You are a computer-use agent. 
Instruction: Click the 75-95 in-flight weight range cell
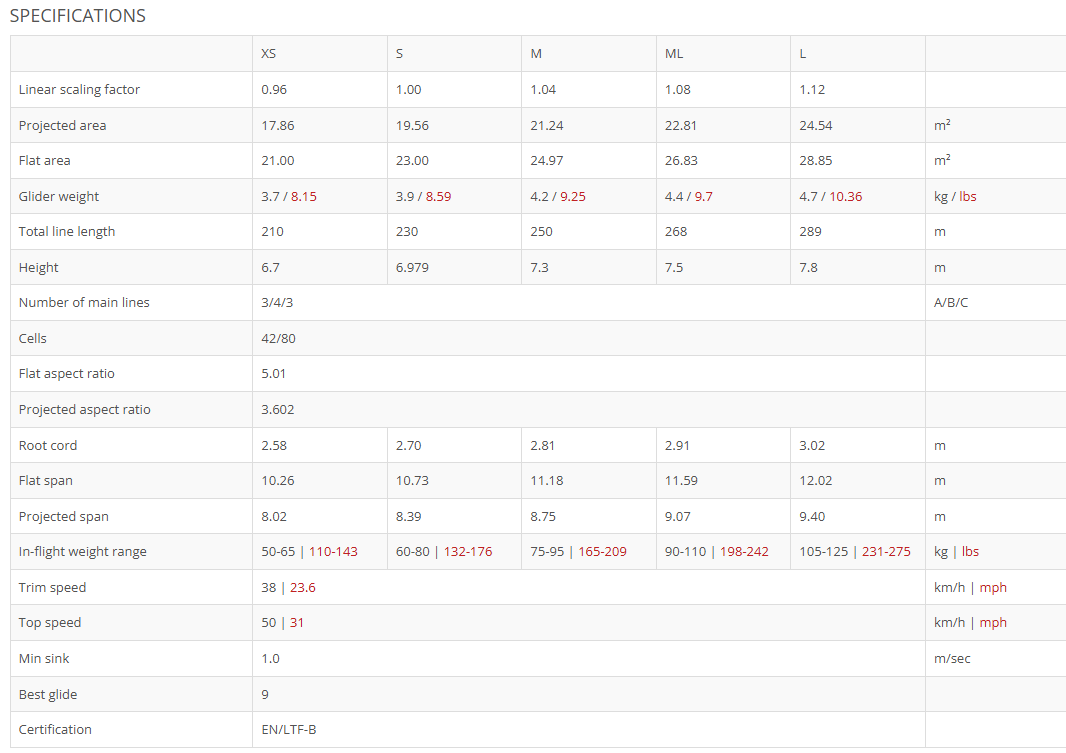(546, 552)
